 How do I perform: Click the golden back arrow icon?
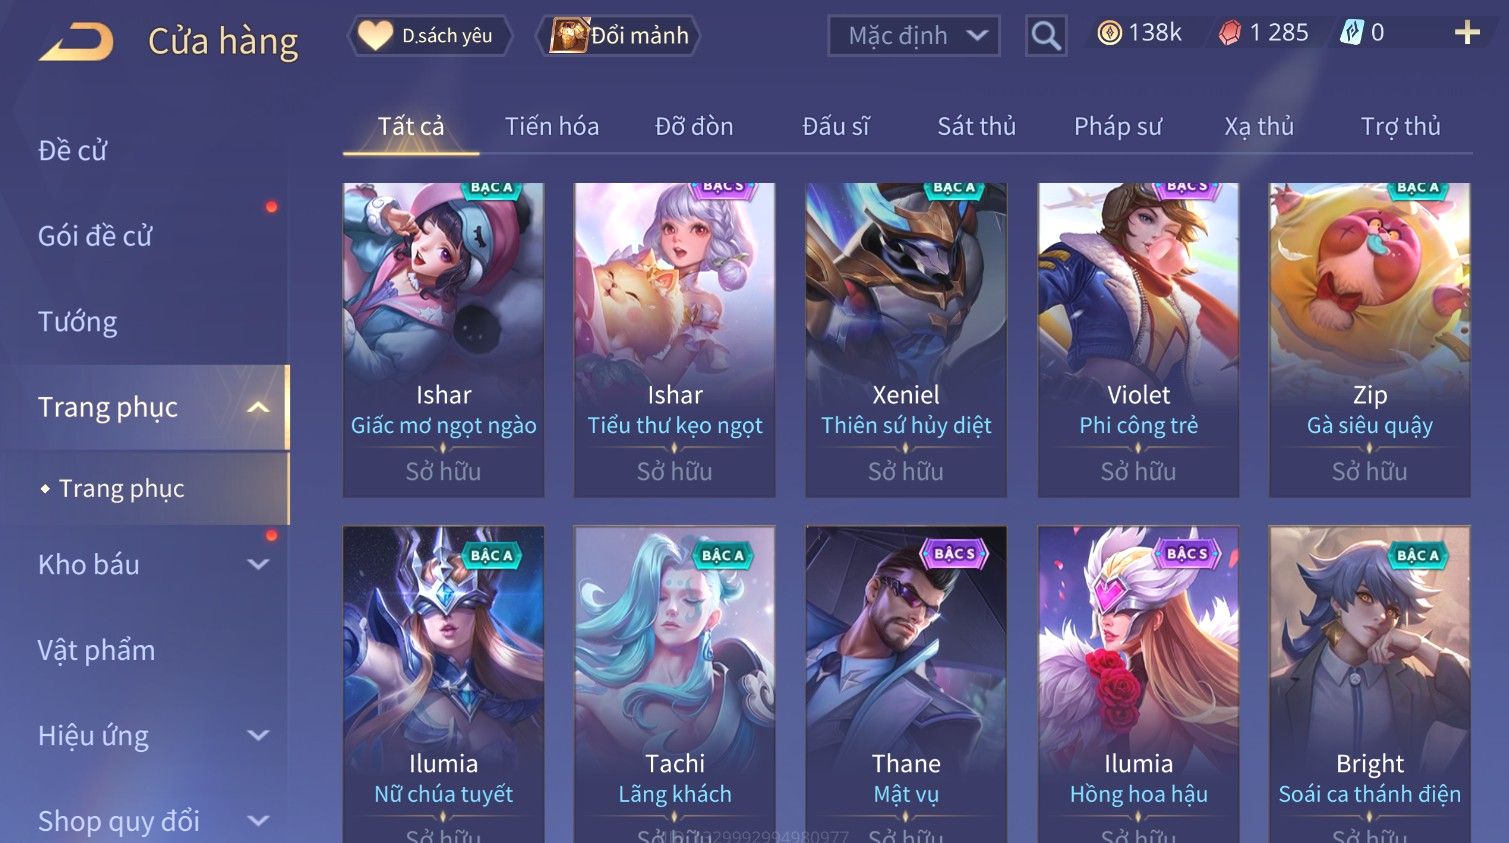tap(76, 42)
